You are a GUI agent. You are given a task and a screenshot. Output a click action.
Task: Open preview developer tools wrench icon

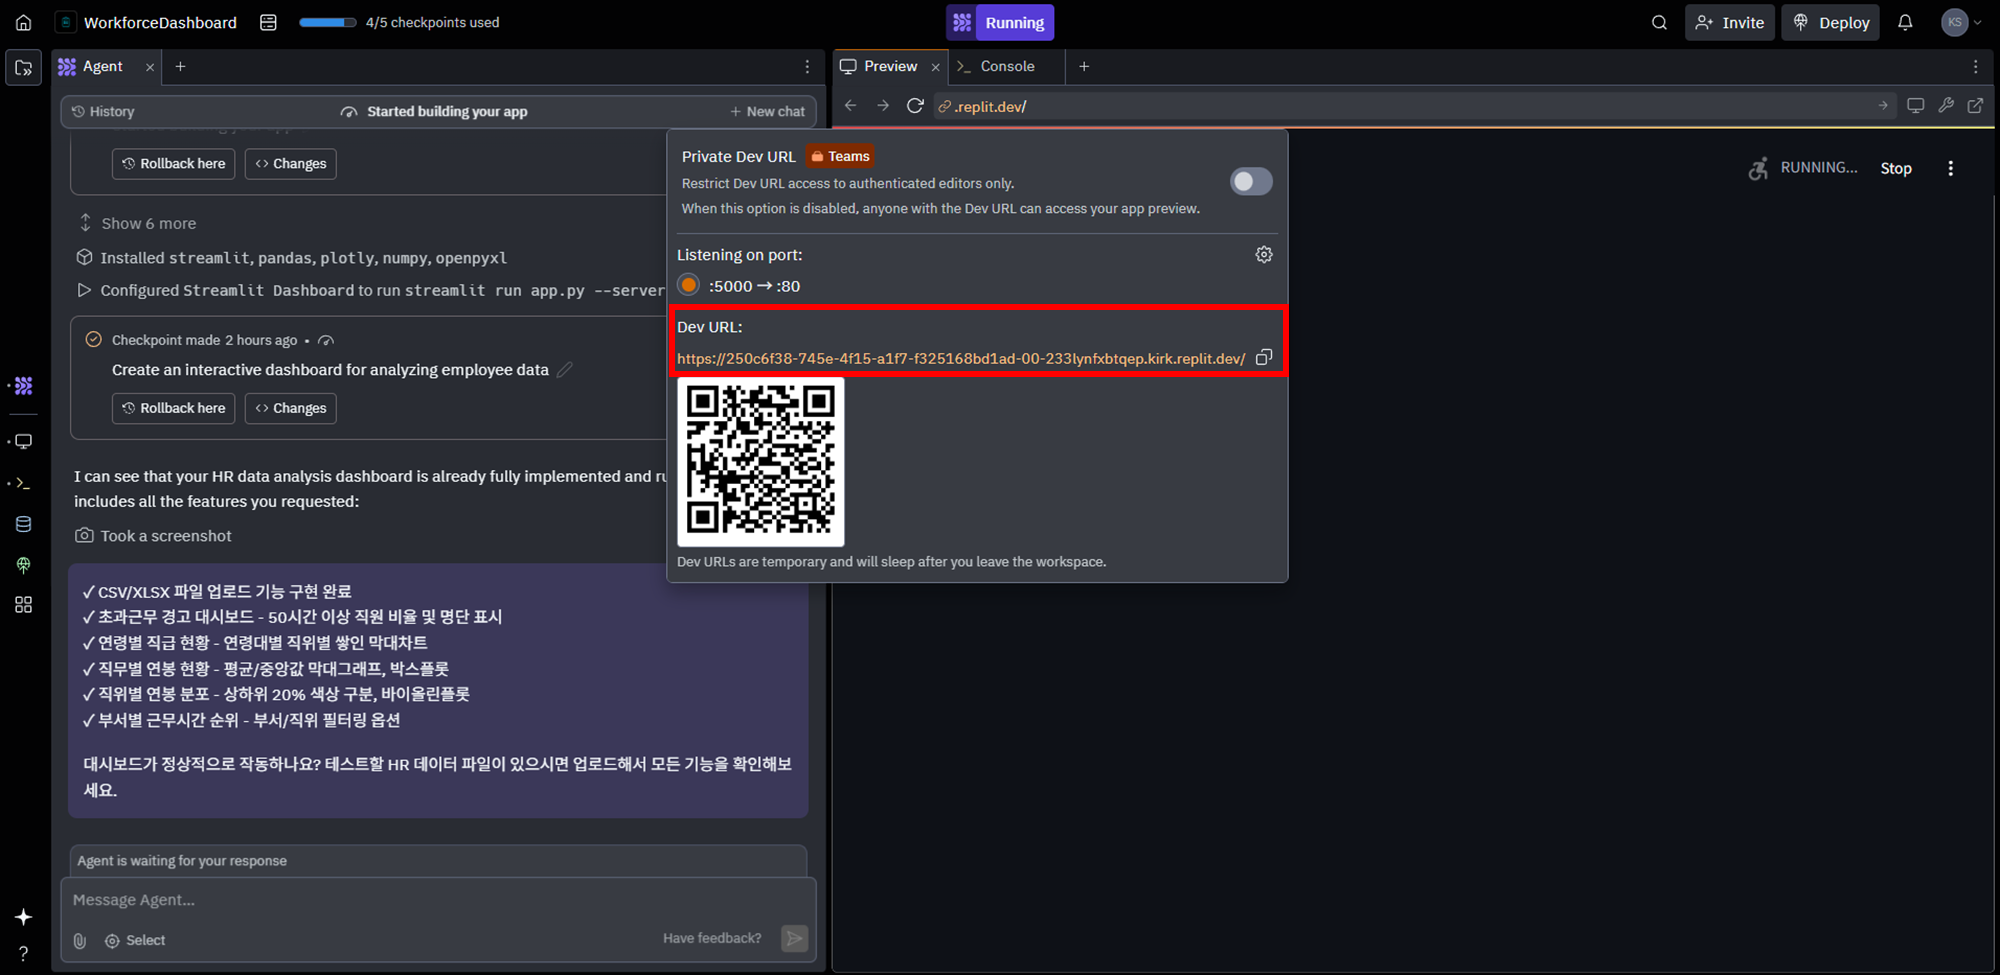[1946, 106]
